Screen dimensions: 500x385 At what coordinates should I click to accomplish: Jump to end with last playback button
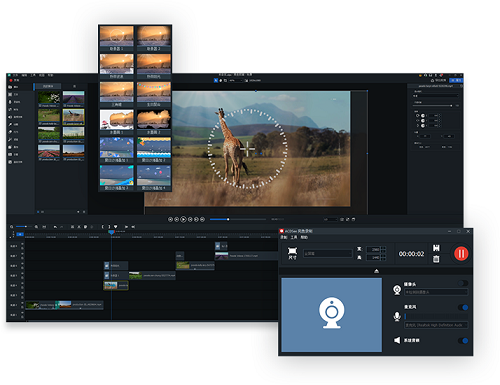(x=202, y=219)
